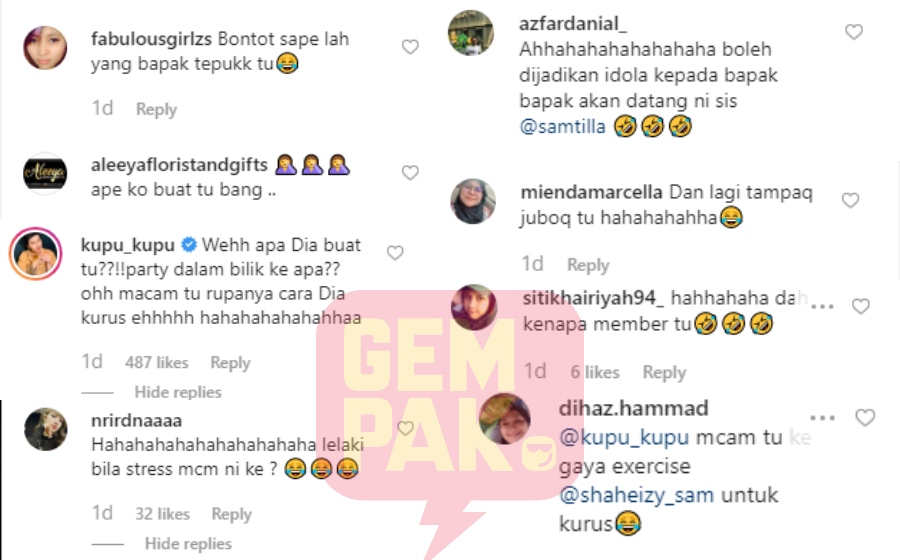
Task: Open @shaheizy_sam mention link
Action: 637,495
